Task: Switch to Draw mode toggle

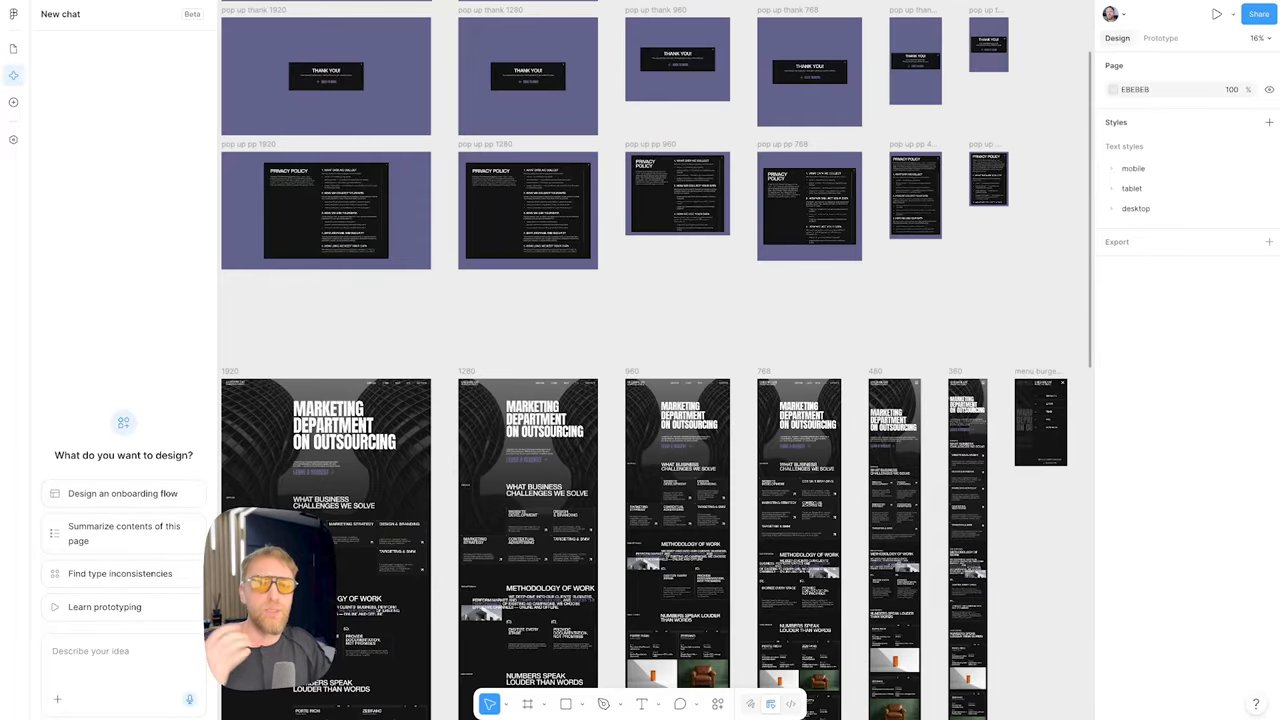Action: pos(751,704)
